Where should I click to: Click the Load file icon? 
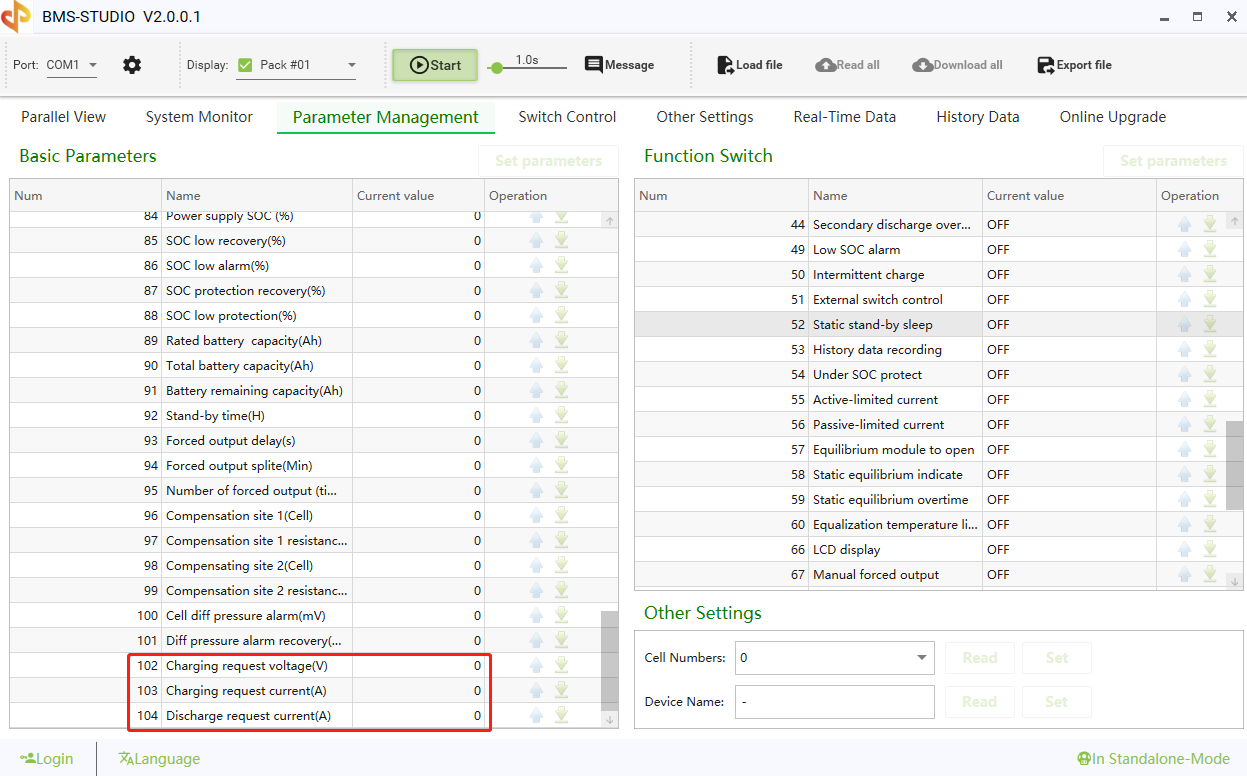(x=726, y=65)
